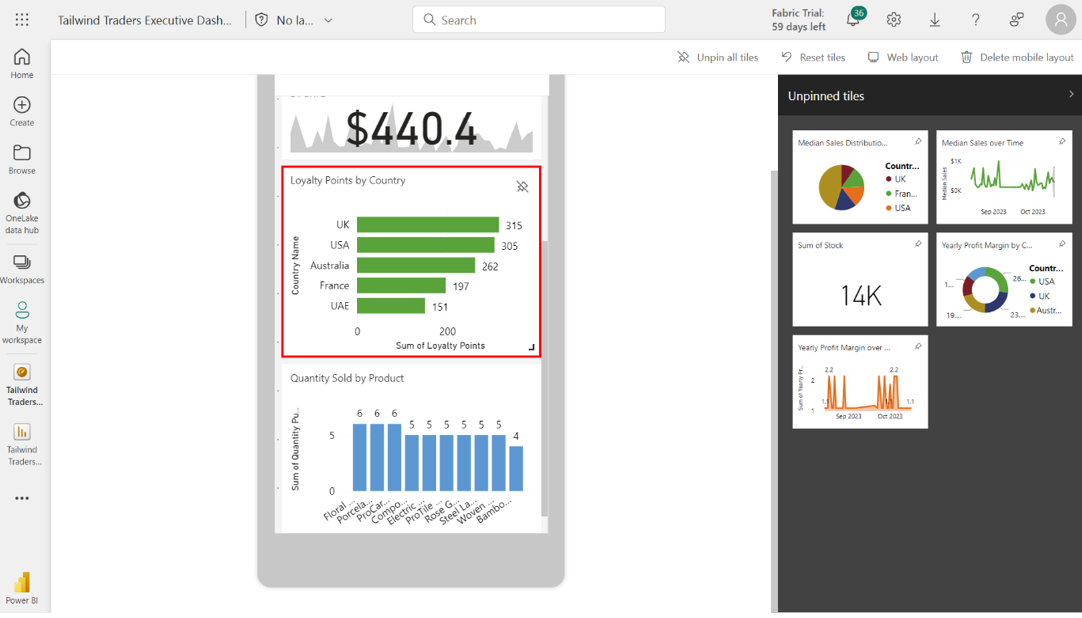Collapse the Unpinned tiles pane

click(x=1071, y=95)
